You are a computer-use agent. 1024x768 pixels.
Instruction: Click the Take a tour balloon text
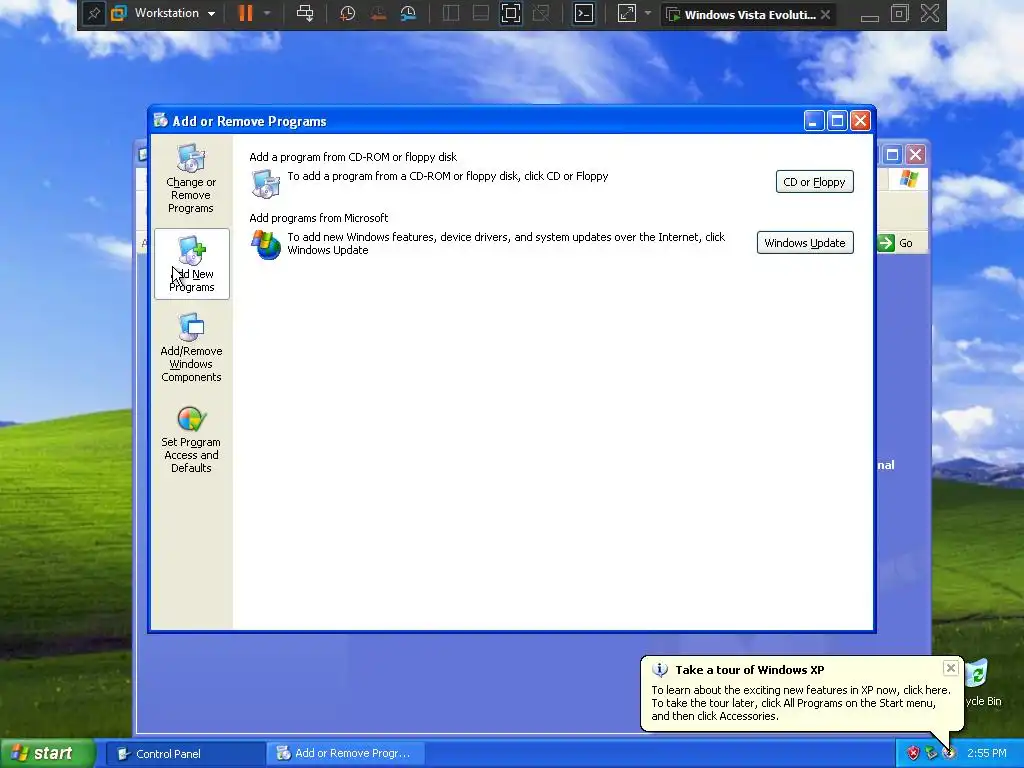pos(750,669)
